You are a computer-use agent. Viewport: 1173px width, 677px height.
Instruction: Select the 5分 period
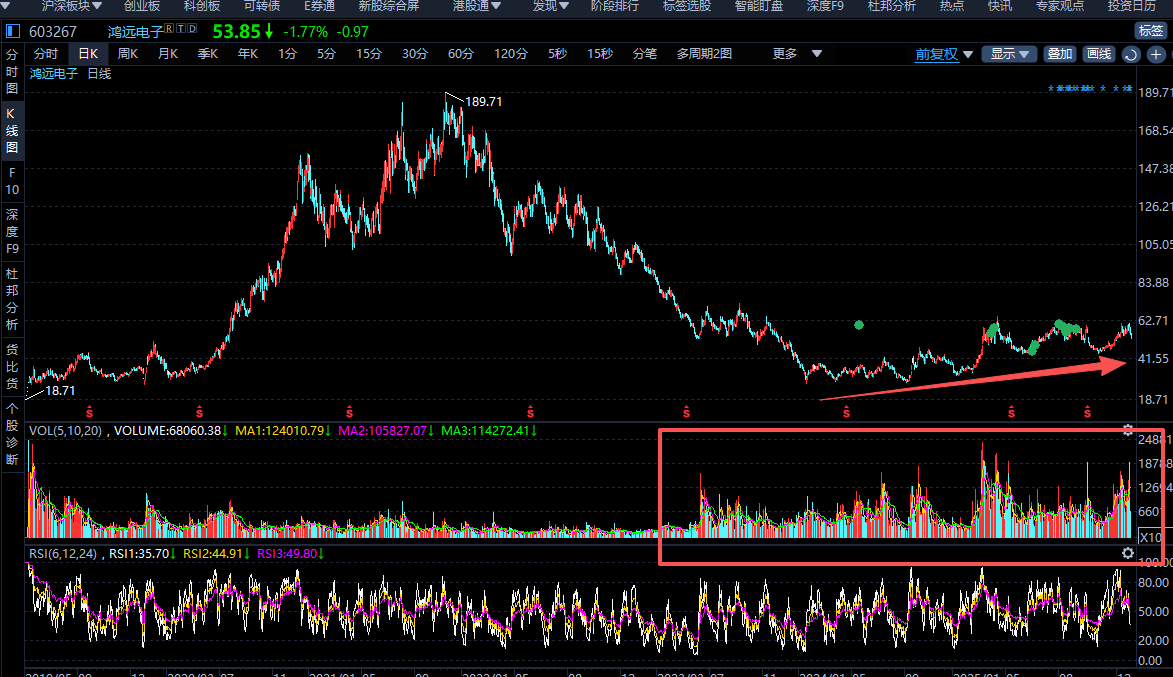point(326,54)
